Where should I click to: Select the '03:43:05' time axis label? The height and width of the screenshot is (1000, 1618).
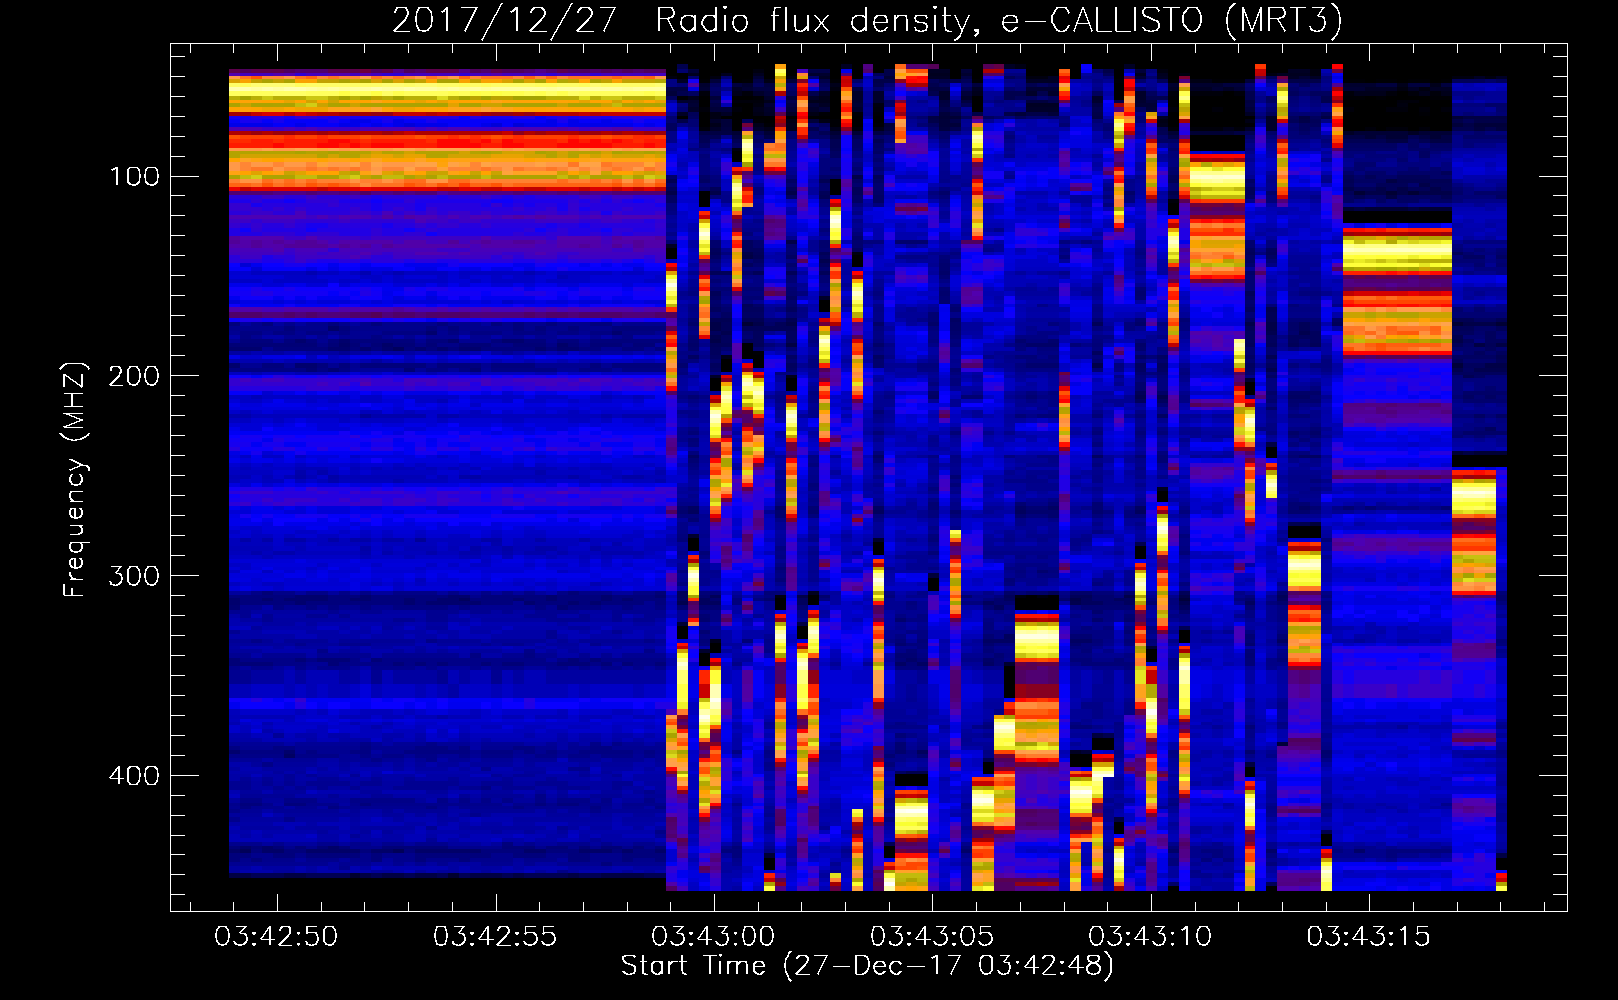pos(932,937)
